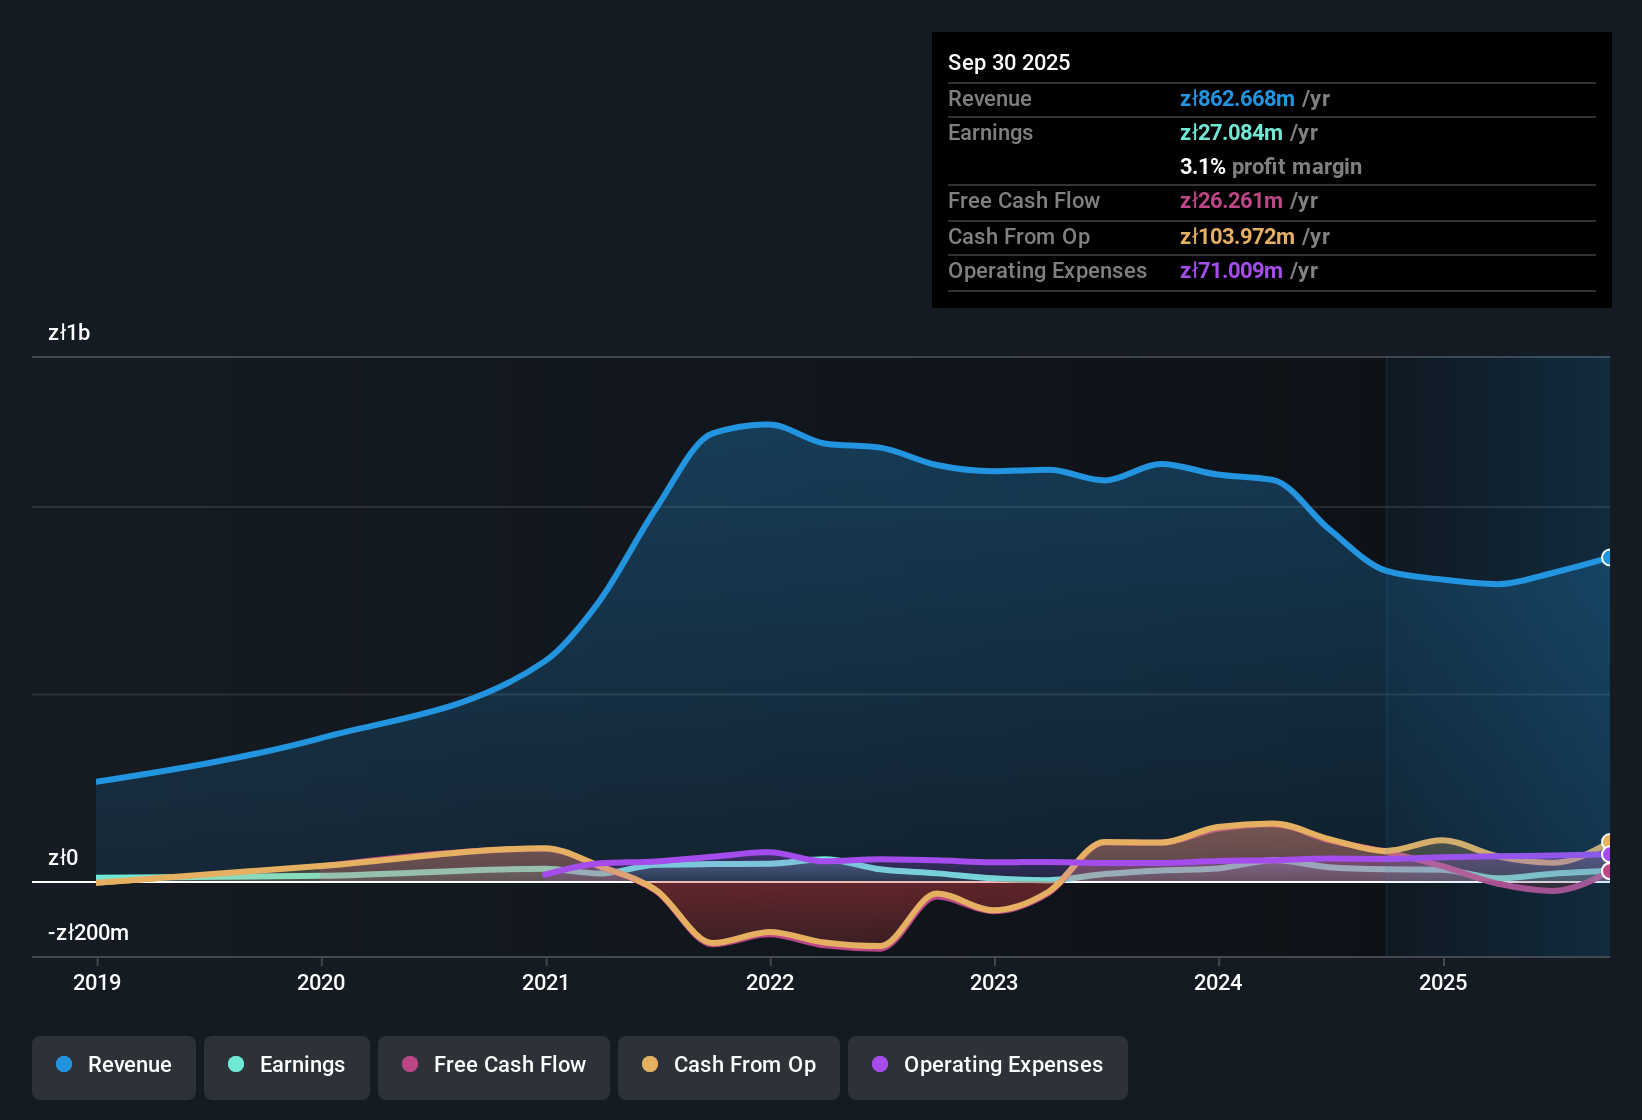Click the teal Earnings legend dot
1642x1120 pixels.
click(236, 1065)
